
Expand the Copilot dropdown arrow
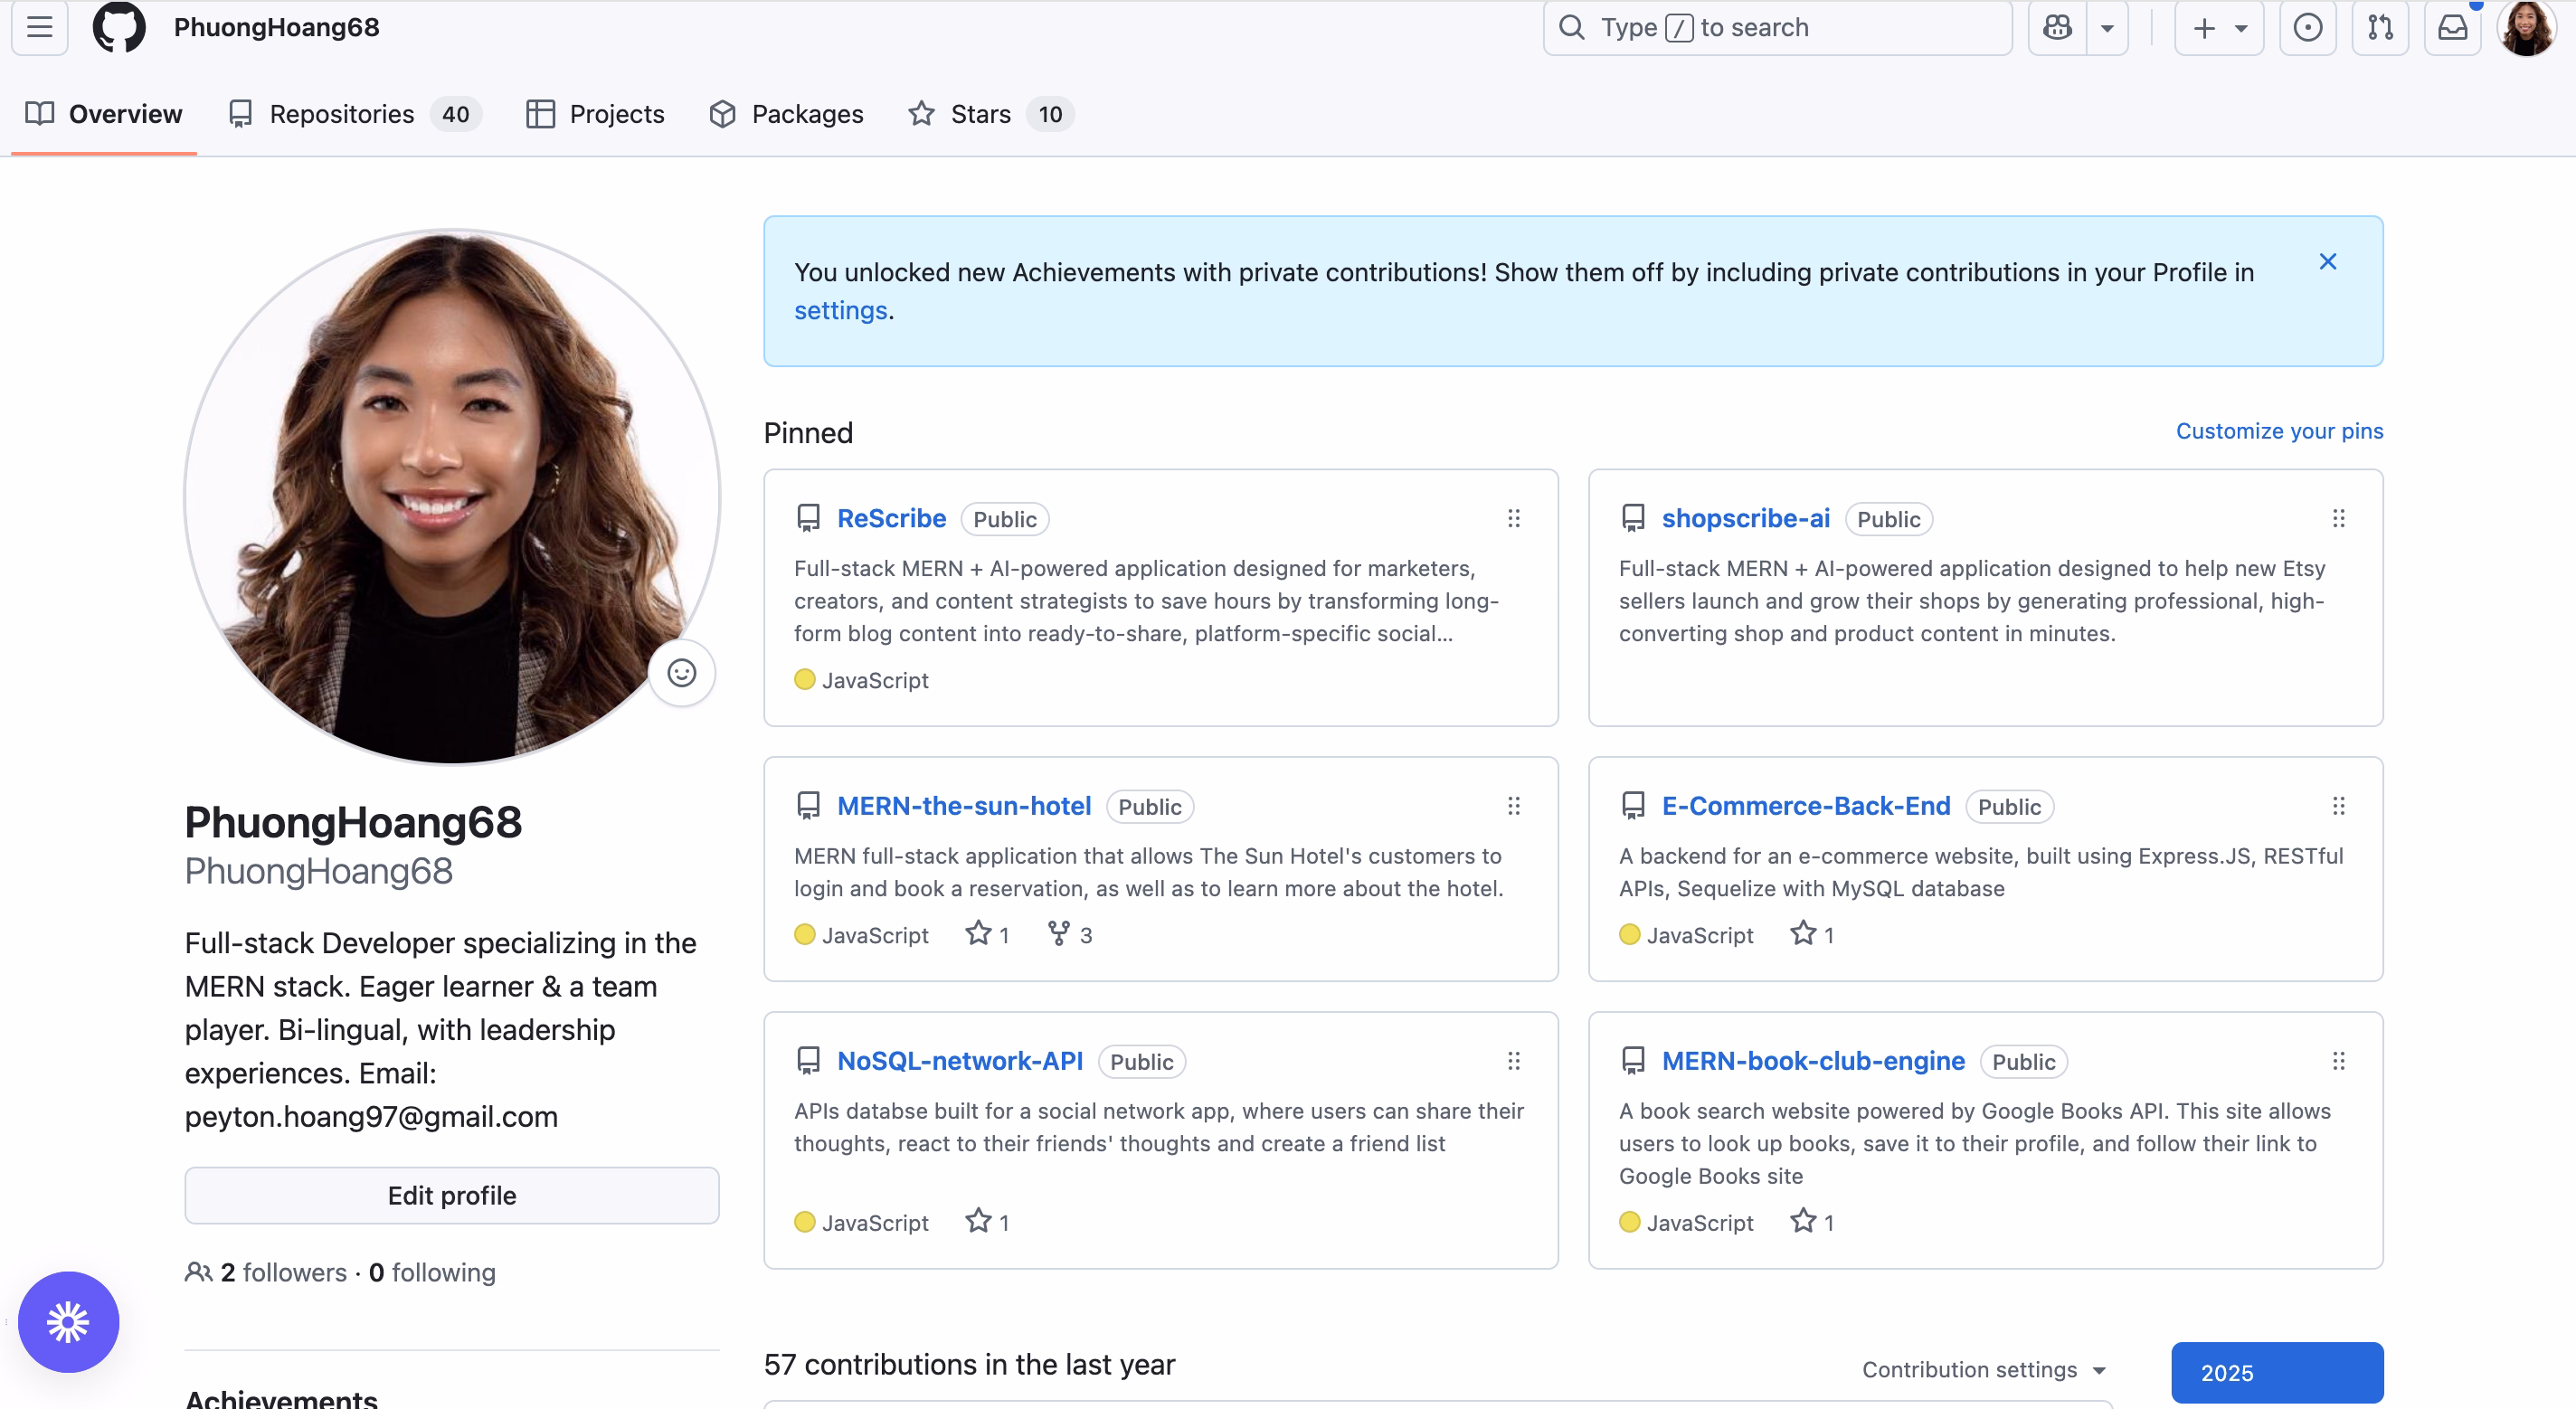pos(2107,28)
